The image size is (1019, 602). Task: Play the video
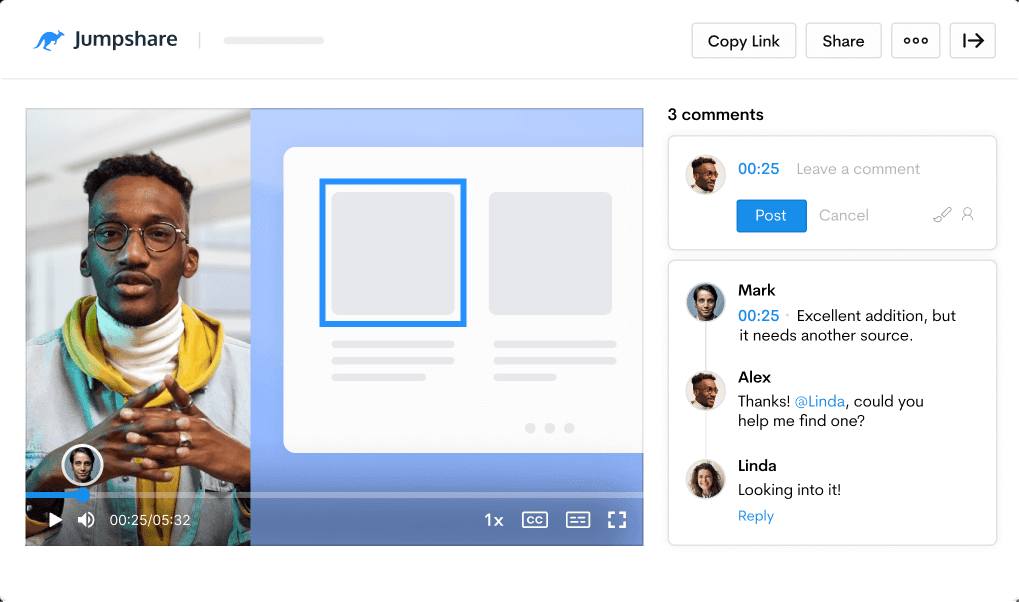[55, 520]
